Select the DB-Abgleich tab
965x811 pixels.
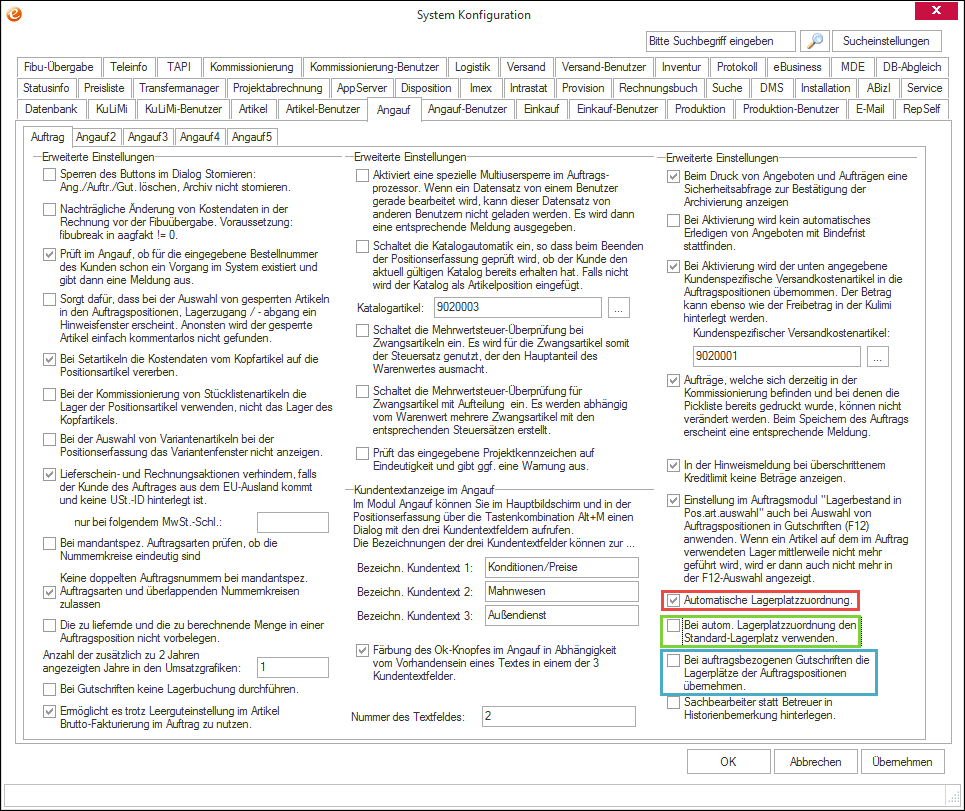(x=912, y=67)
